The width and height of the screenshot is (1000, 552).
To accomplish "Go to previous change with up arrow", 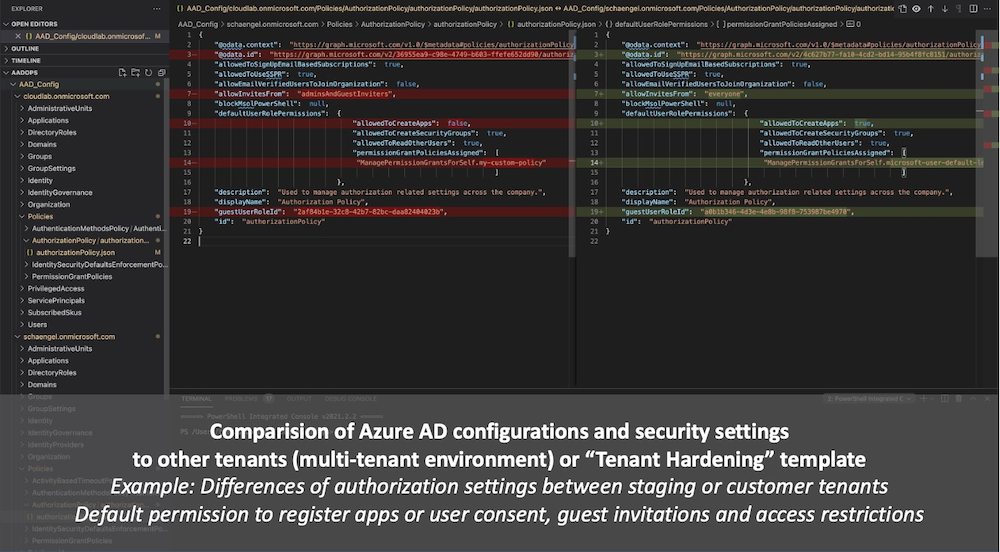I will (930, 9).
